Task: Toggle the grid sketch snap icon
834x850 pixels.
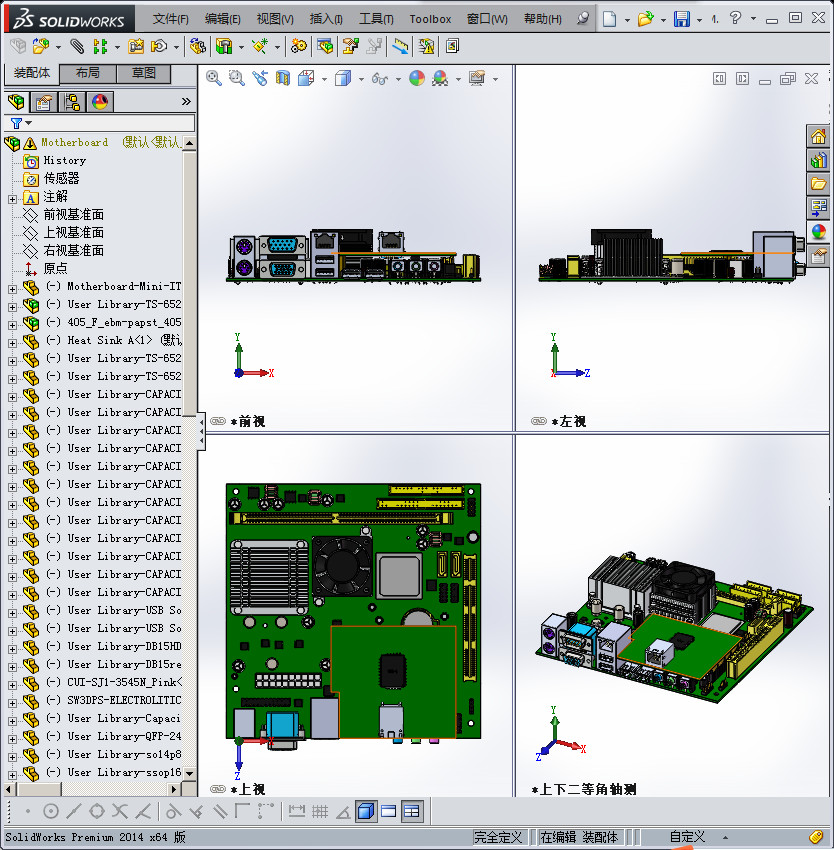Action: coord(320,812)
